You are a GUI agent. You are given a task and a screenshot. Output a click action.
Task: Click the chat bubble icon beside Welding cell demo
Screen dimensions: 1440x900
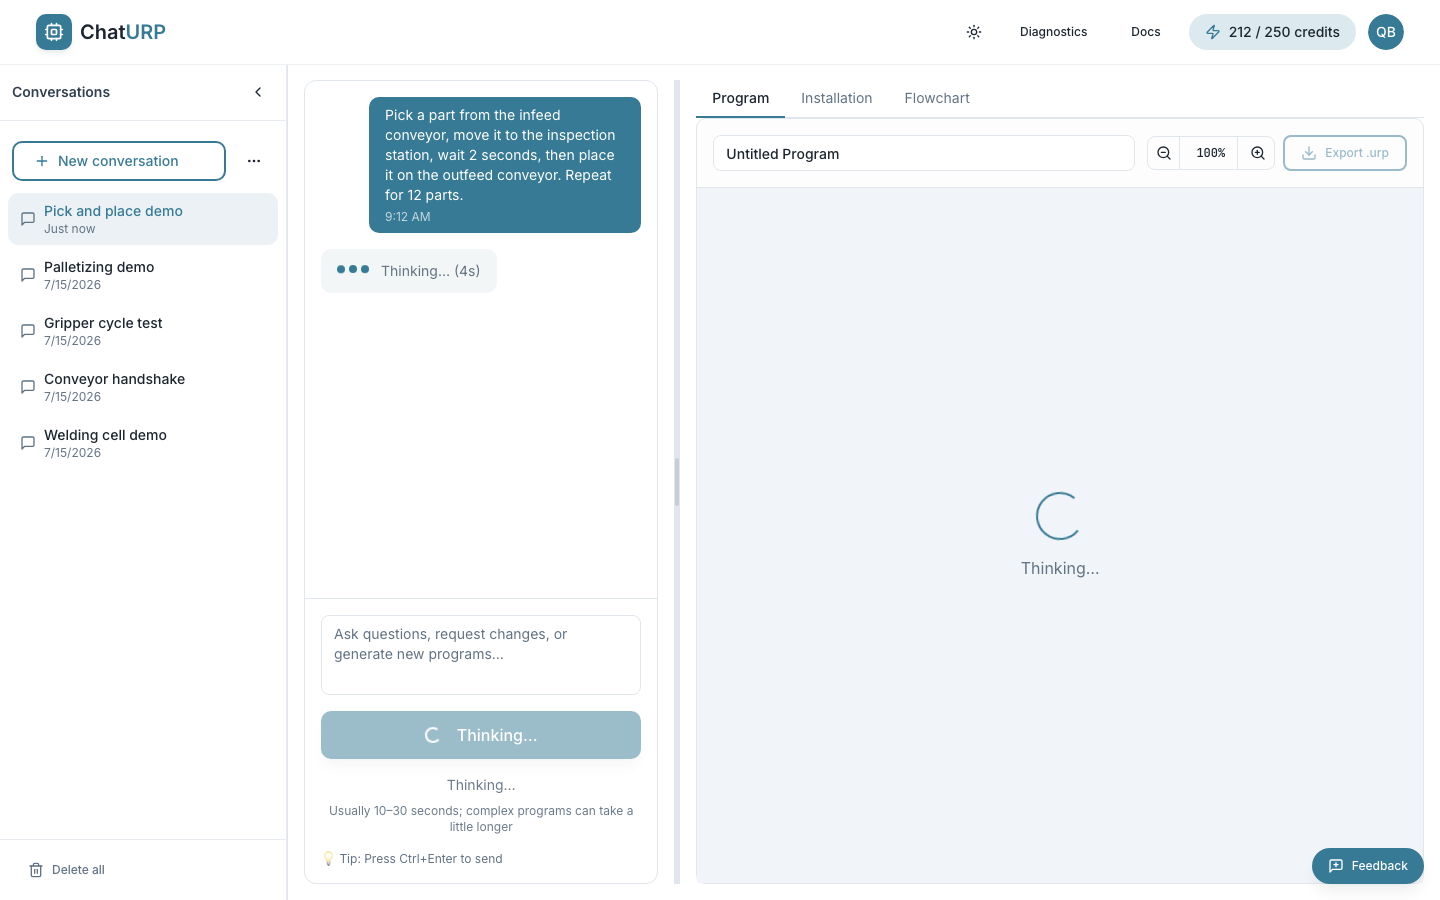click(x=28, y=443)
